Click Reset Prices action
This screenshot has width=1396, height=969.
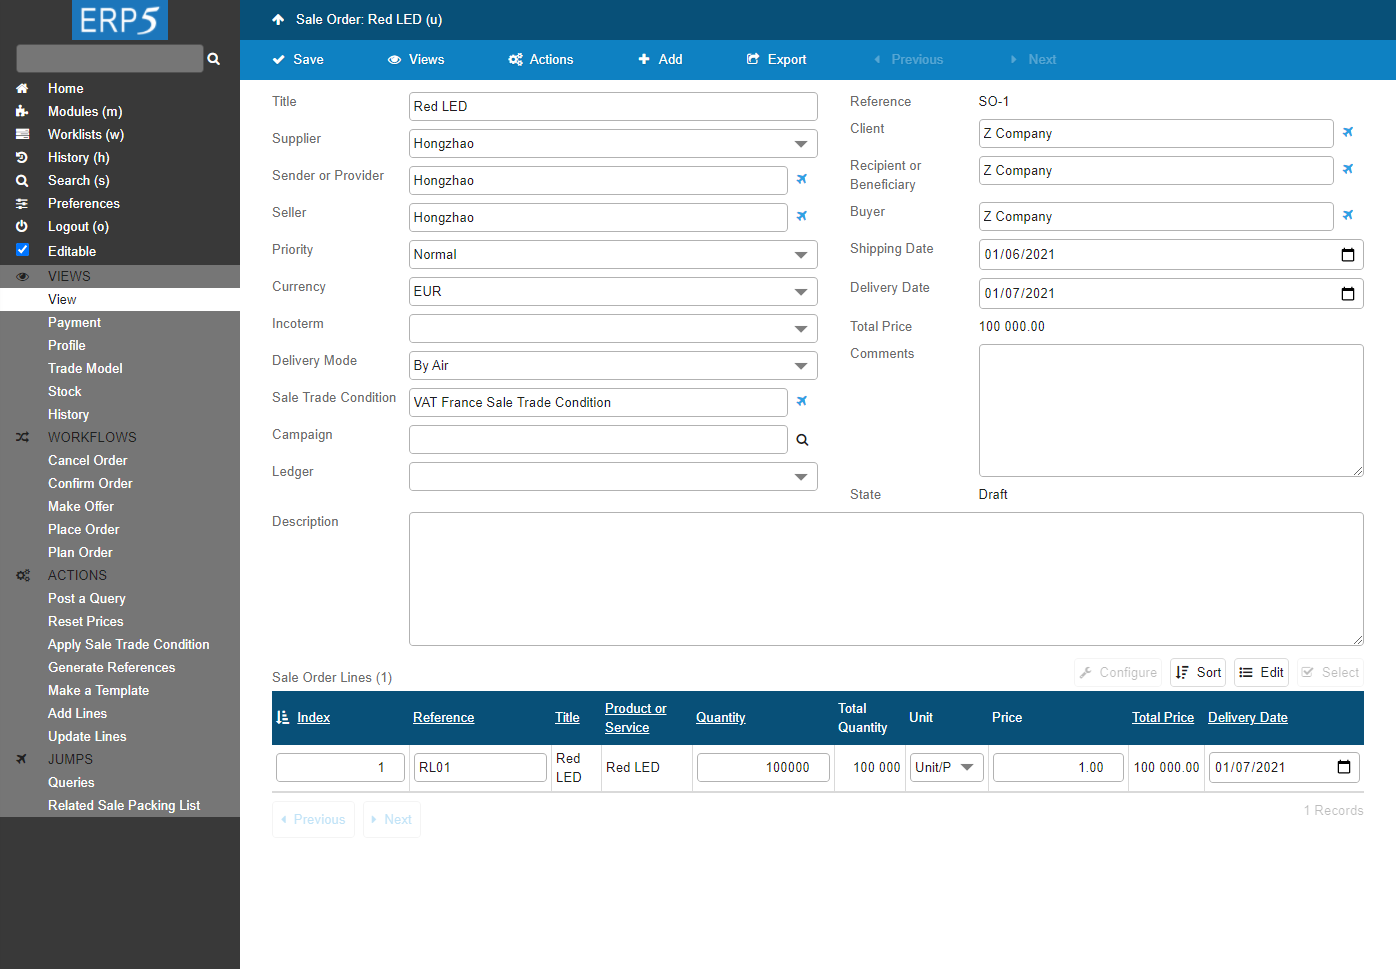86,621
